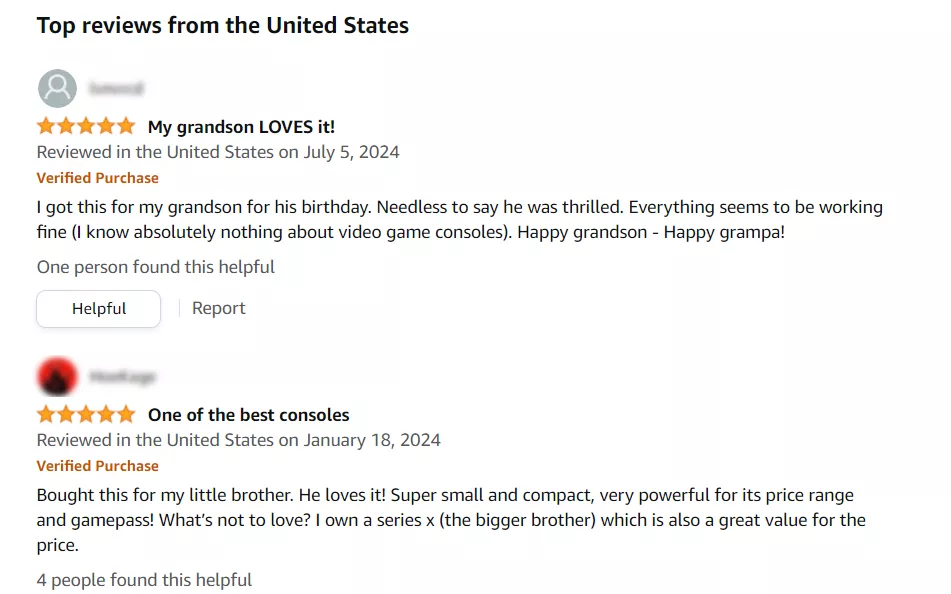
Task: Click first star of the grandson review
Action: tap(46, 126)
